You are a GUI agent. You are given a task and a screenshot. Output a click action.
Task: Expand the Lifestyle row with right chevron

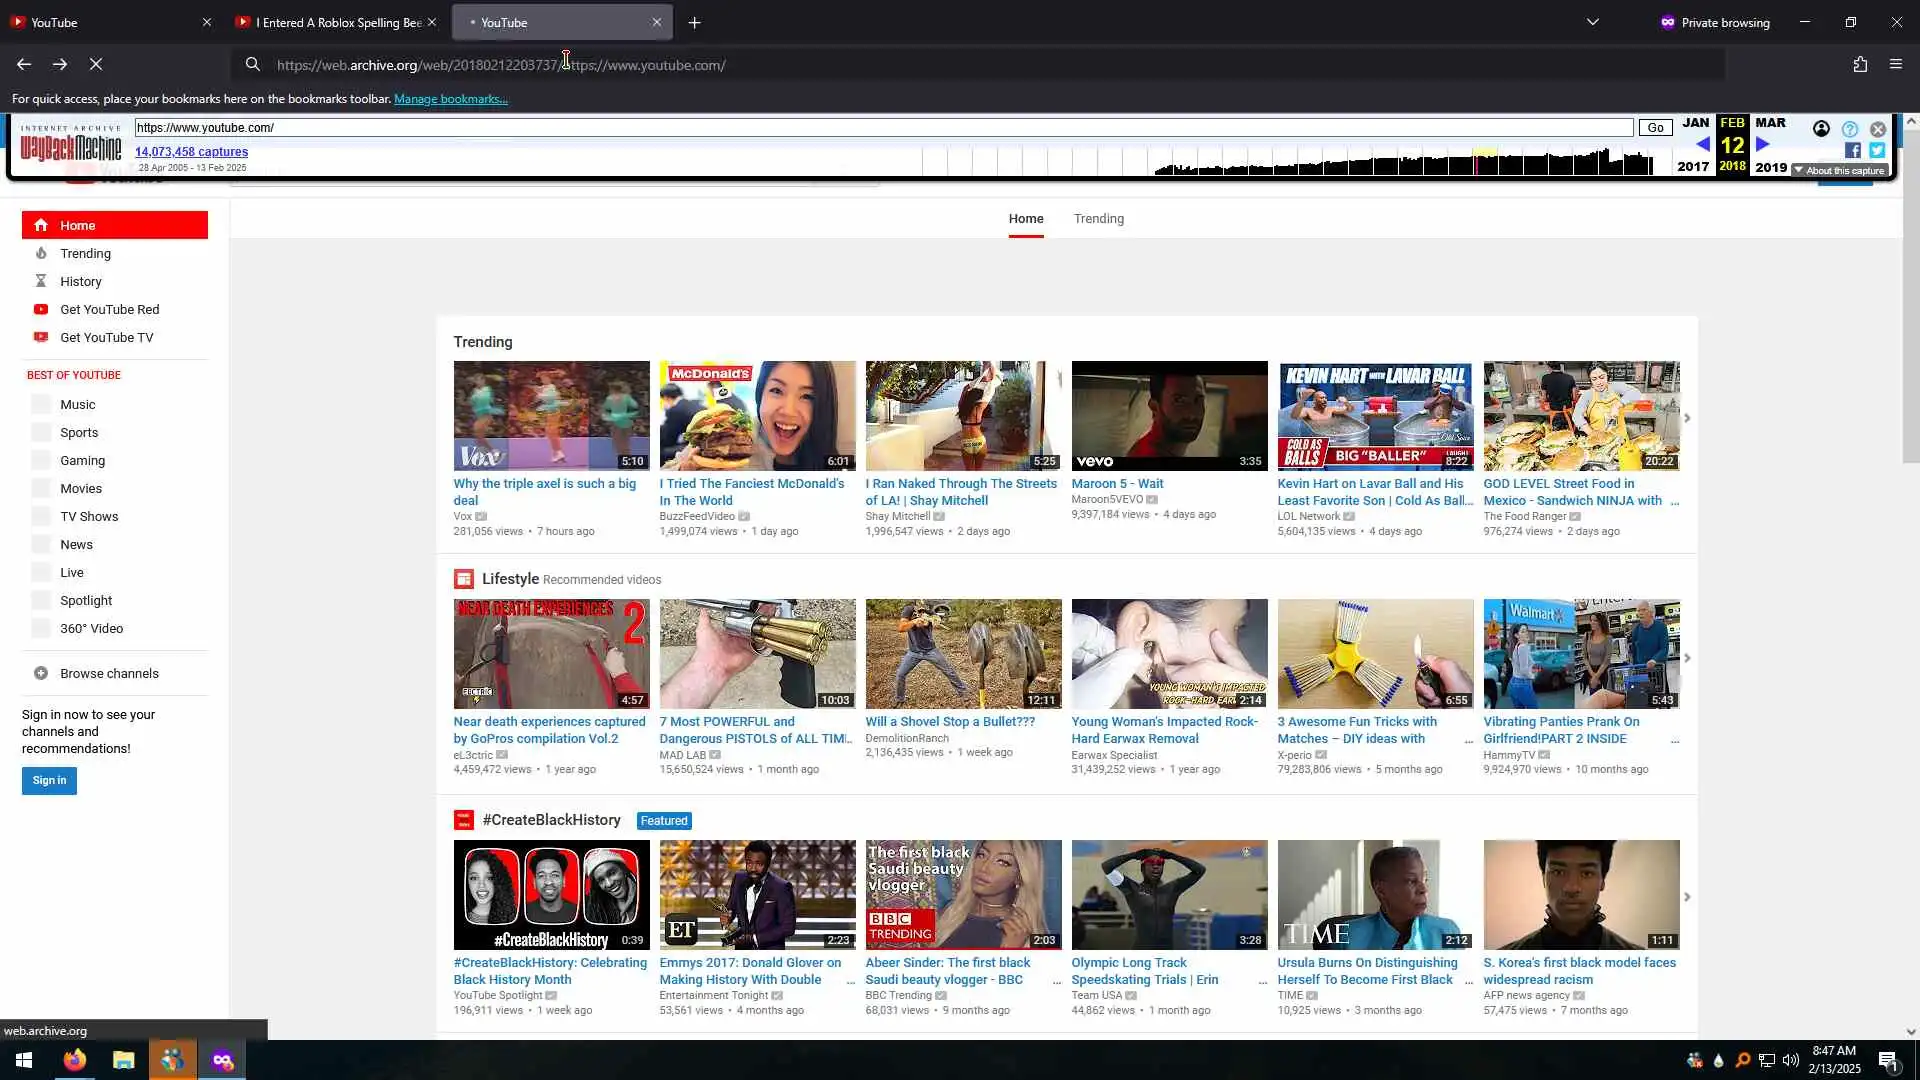pos(1687,658)
